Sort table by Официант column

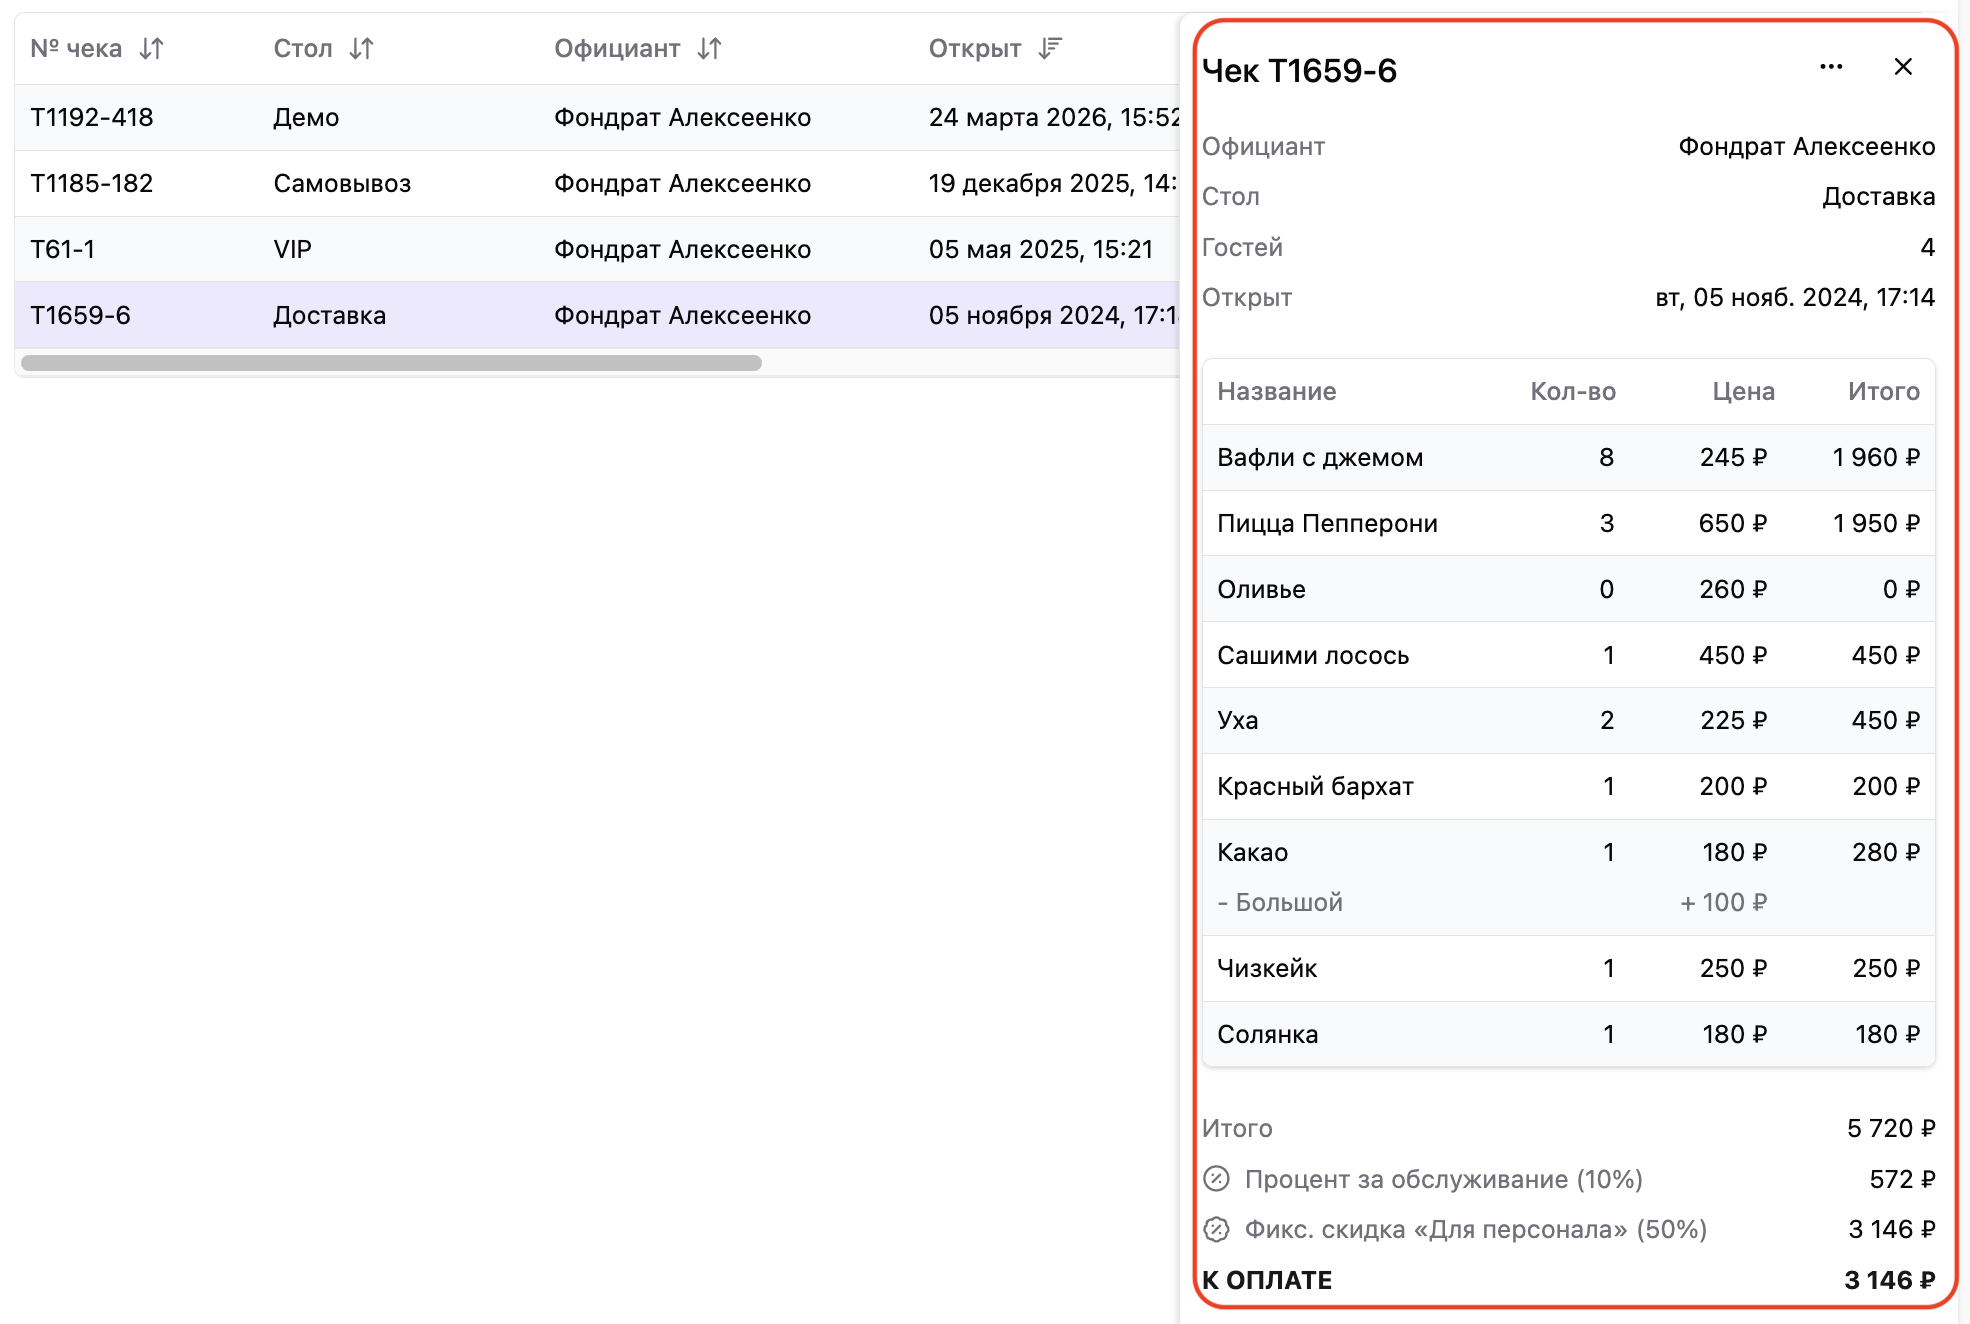click(x=709, y=48)
